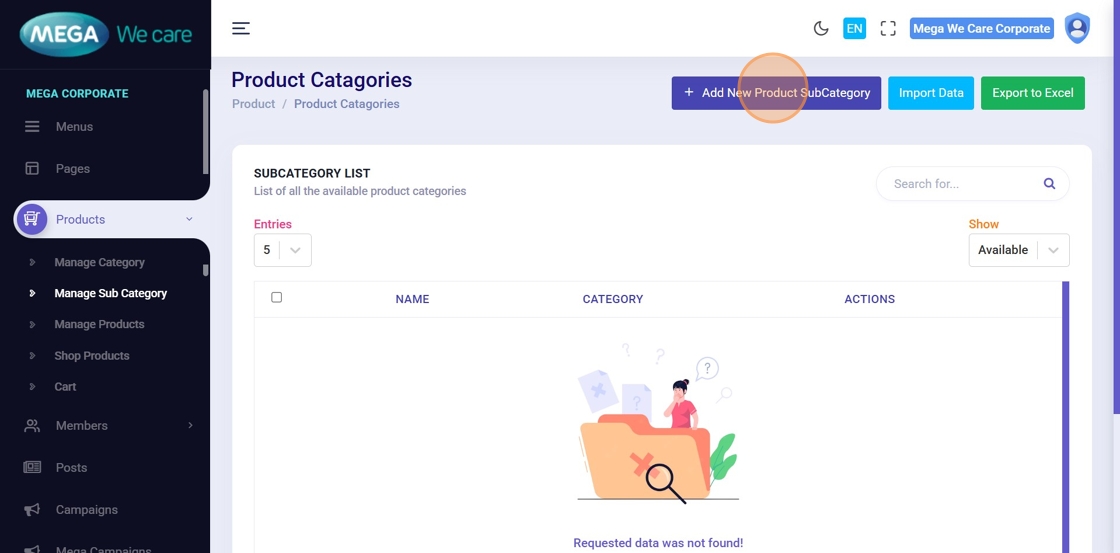Click the hamburger menu toggle icon
Image resolution: width=1120 pixels, height=553 pixels.
click(x=241, y=28)
